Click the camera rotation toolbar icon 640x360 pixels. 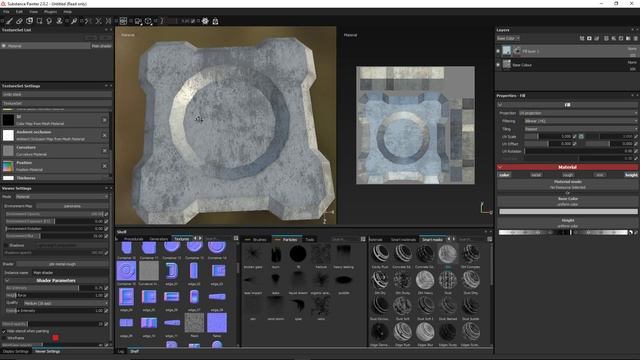[x=148, y=21]
